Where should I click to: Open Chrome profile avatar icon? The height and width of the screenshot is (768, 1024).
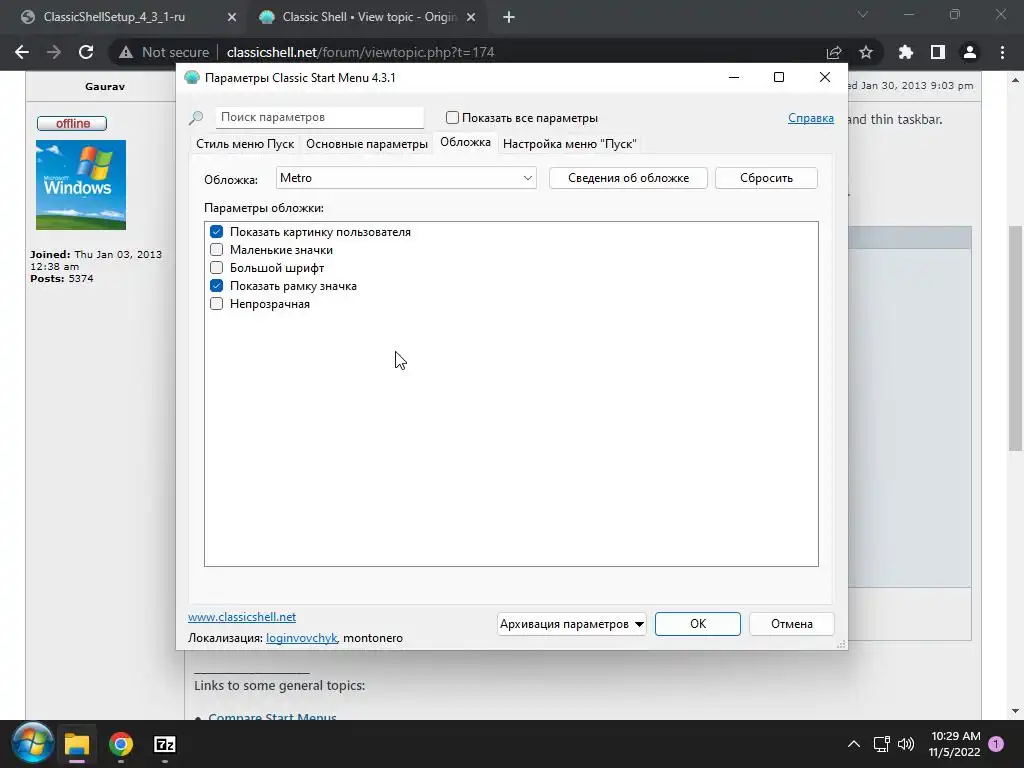970,52
